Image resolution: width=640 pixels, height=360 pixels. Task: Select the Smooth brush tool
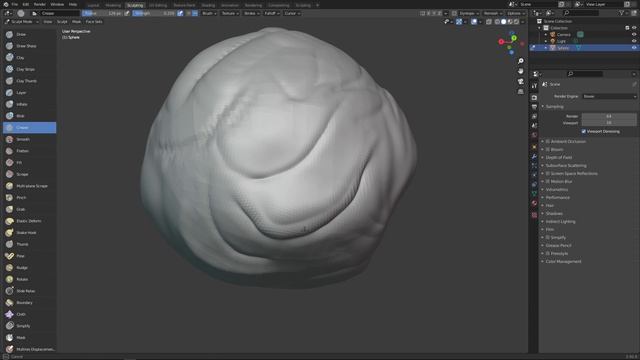tap(29, 139)
